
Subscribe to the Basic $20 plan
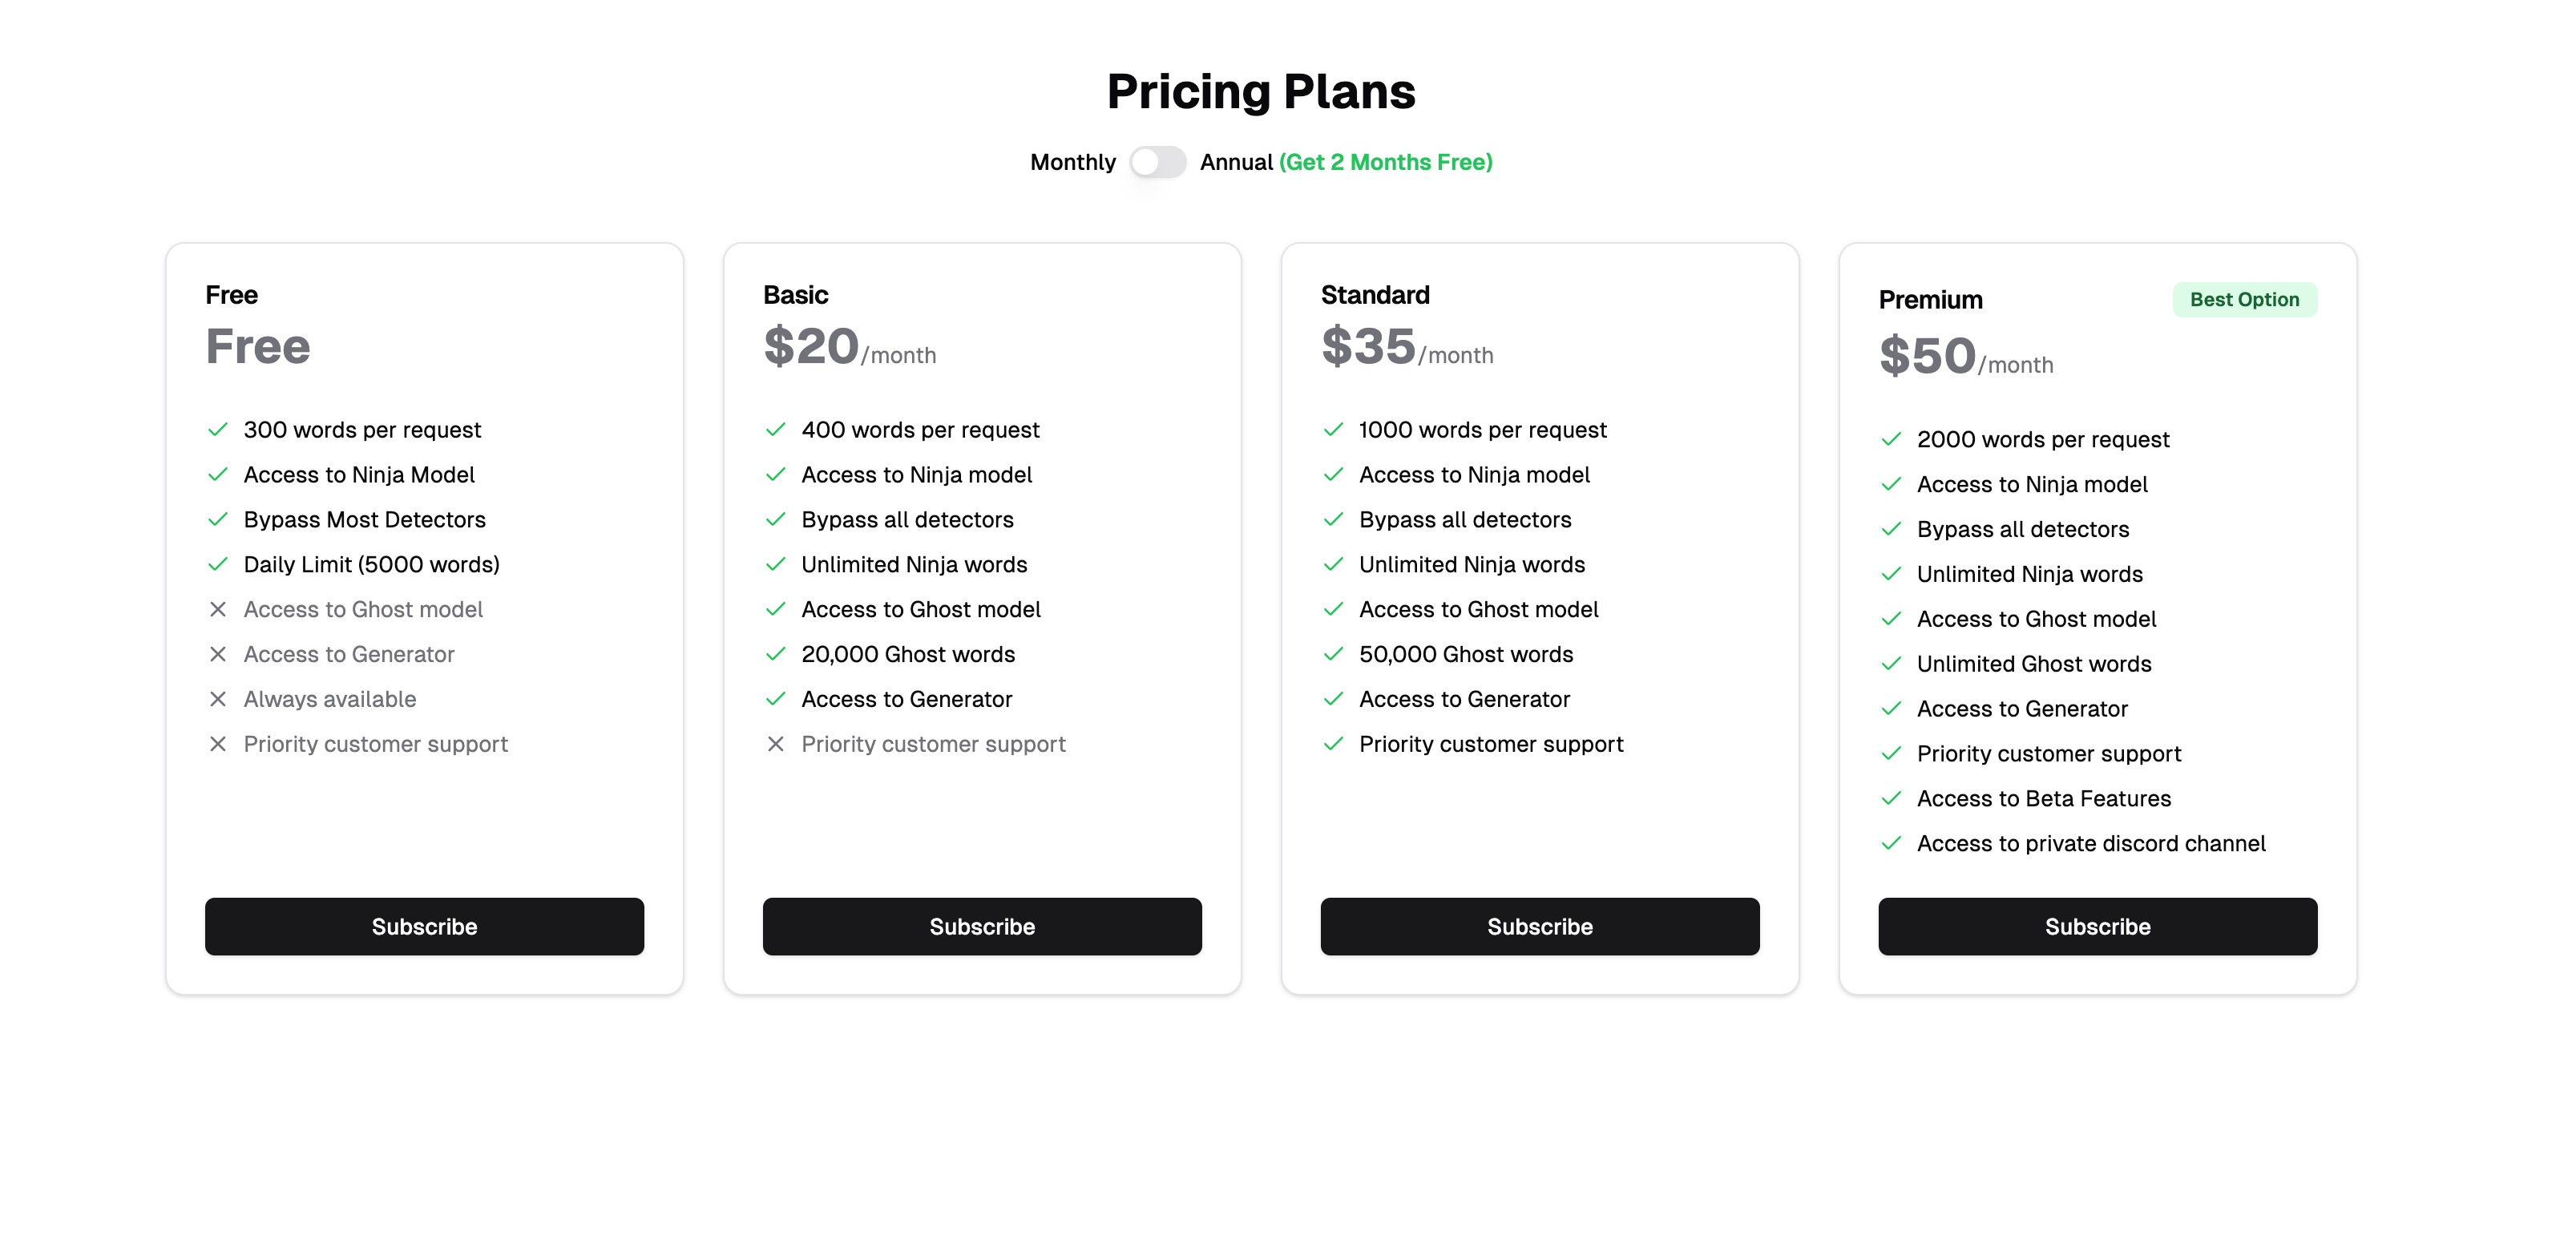pos(981,926)
